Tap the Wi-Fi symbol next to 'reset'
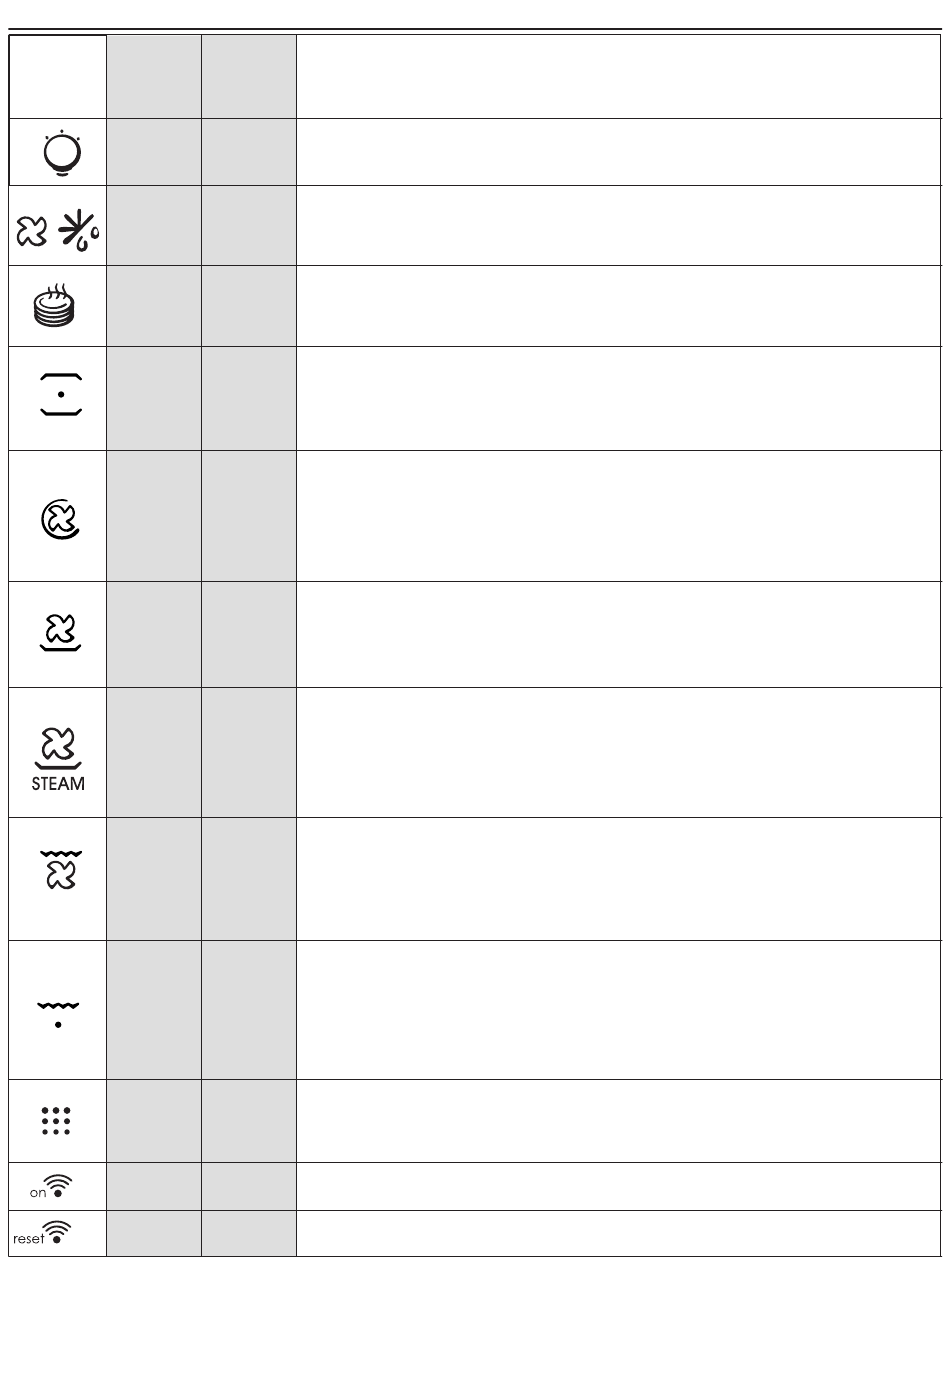 pyautogui.click(x=58, y=1233)
